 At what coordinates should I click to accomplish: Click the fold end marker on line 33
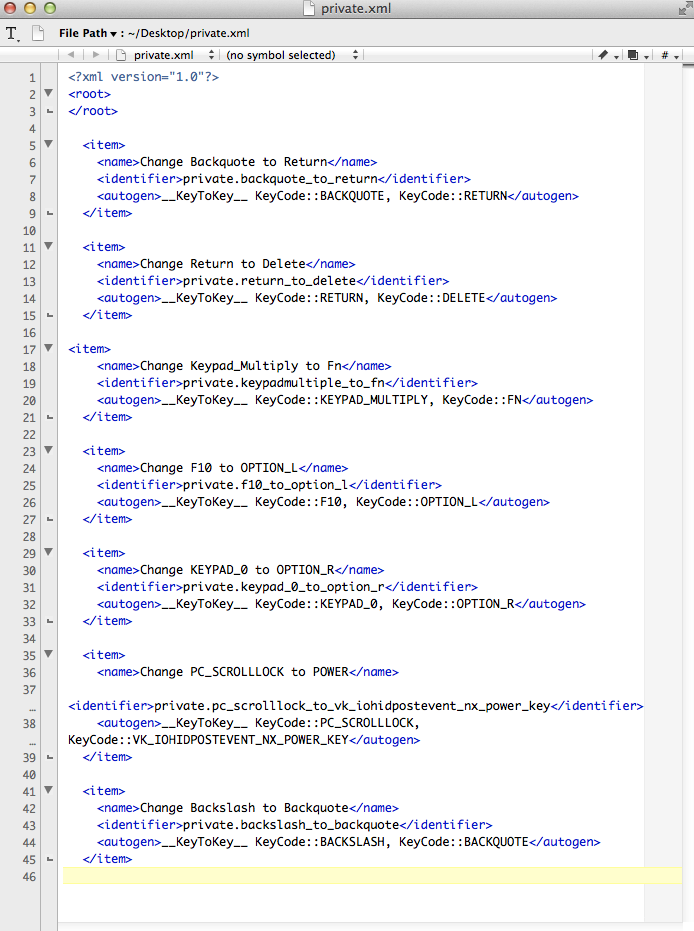click(50, 621)
